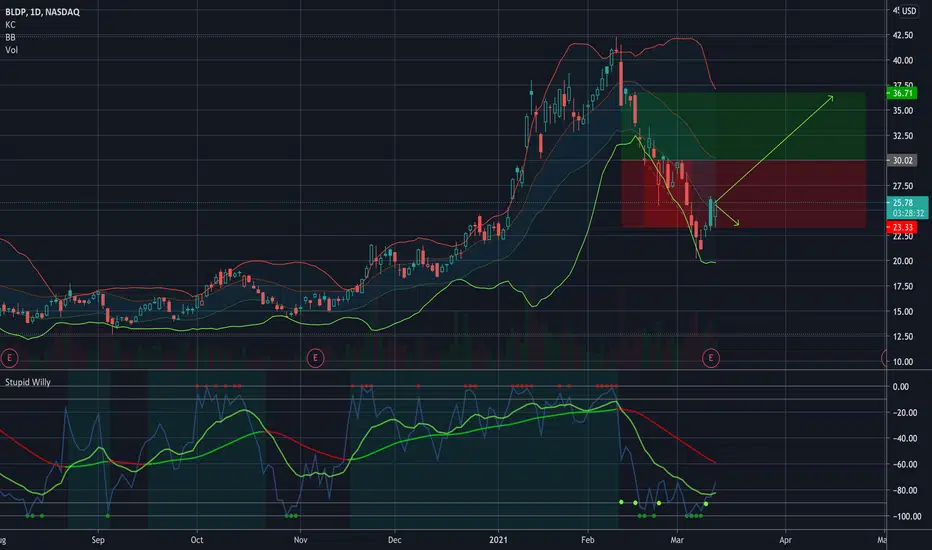Click the 10.00 price scale value
This screenshot has height=550, width=932.
902,362
